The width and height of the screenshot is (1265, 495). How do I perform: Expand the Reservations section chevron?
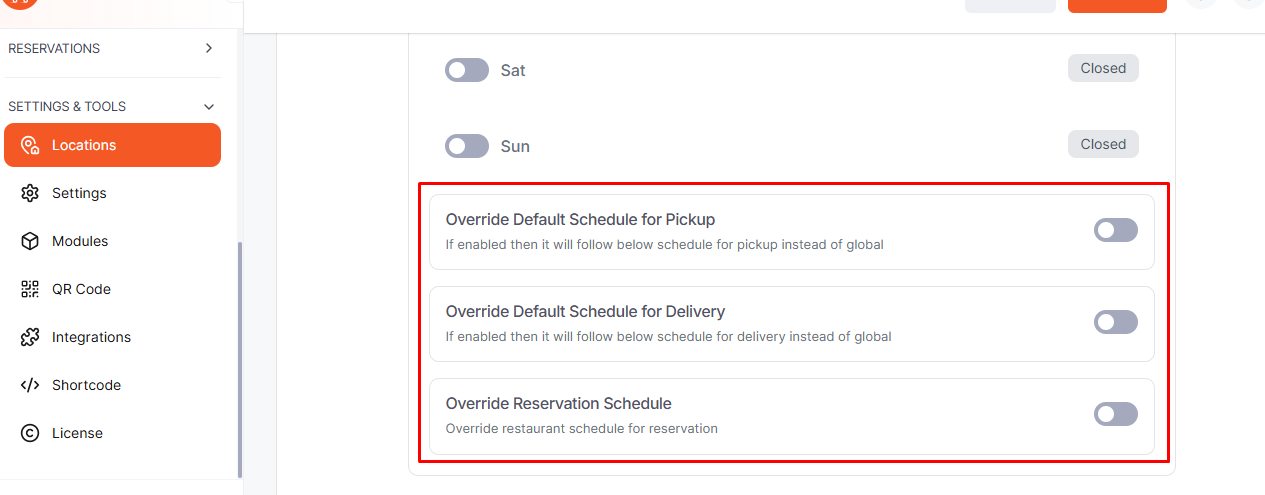point(208,48)
